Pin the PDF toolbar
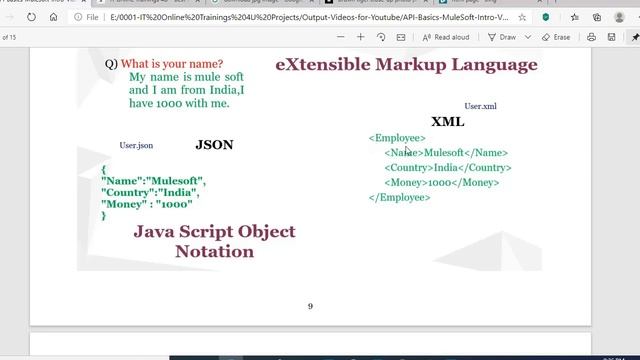The height and width of the screenshot is (360, 640). pos(635,37)
